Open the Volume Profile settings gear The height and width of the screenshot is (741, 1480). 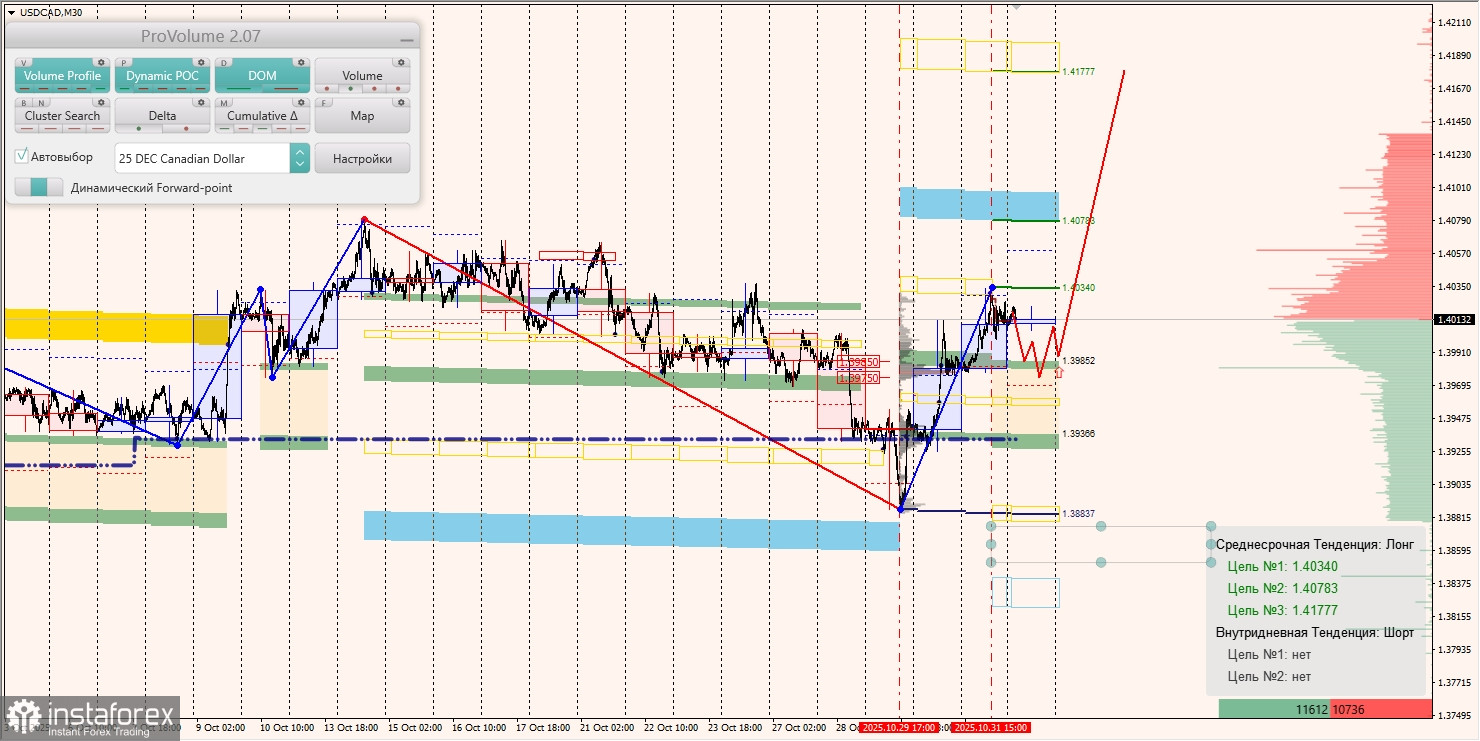click(x=101, y=62)
